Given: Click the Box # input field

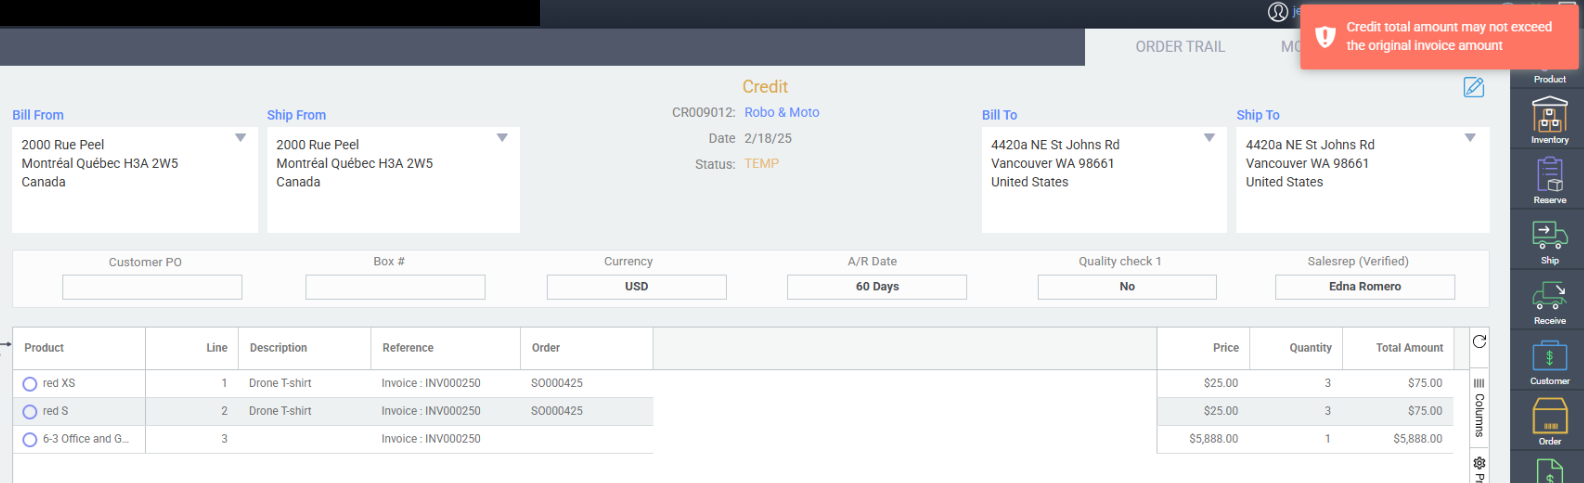Looking at the screenshot, I should pyautogui.click(x=395, y=287).
